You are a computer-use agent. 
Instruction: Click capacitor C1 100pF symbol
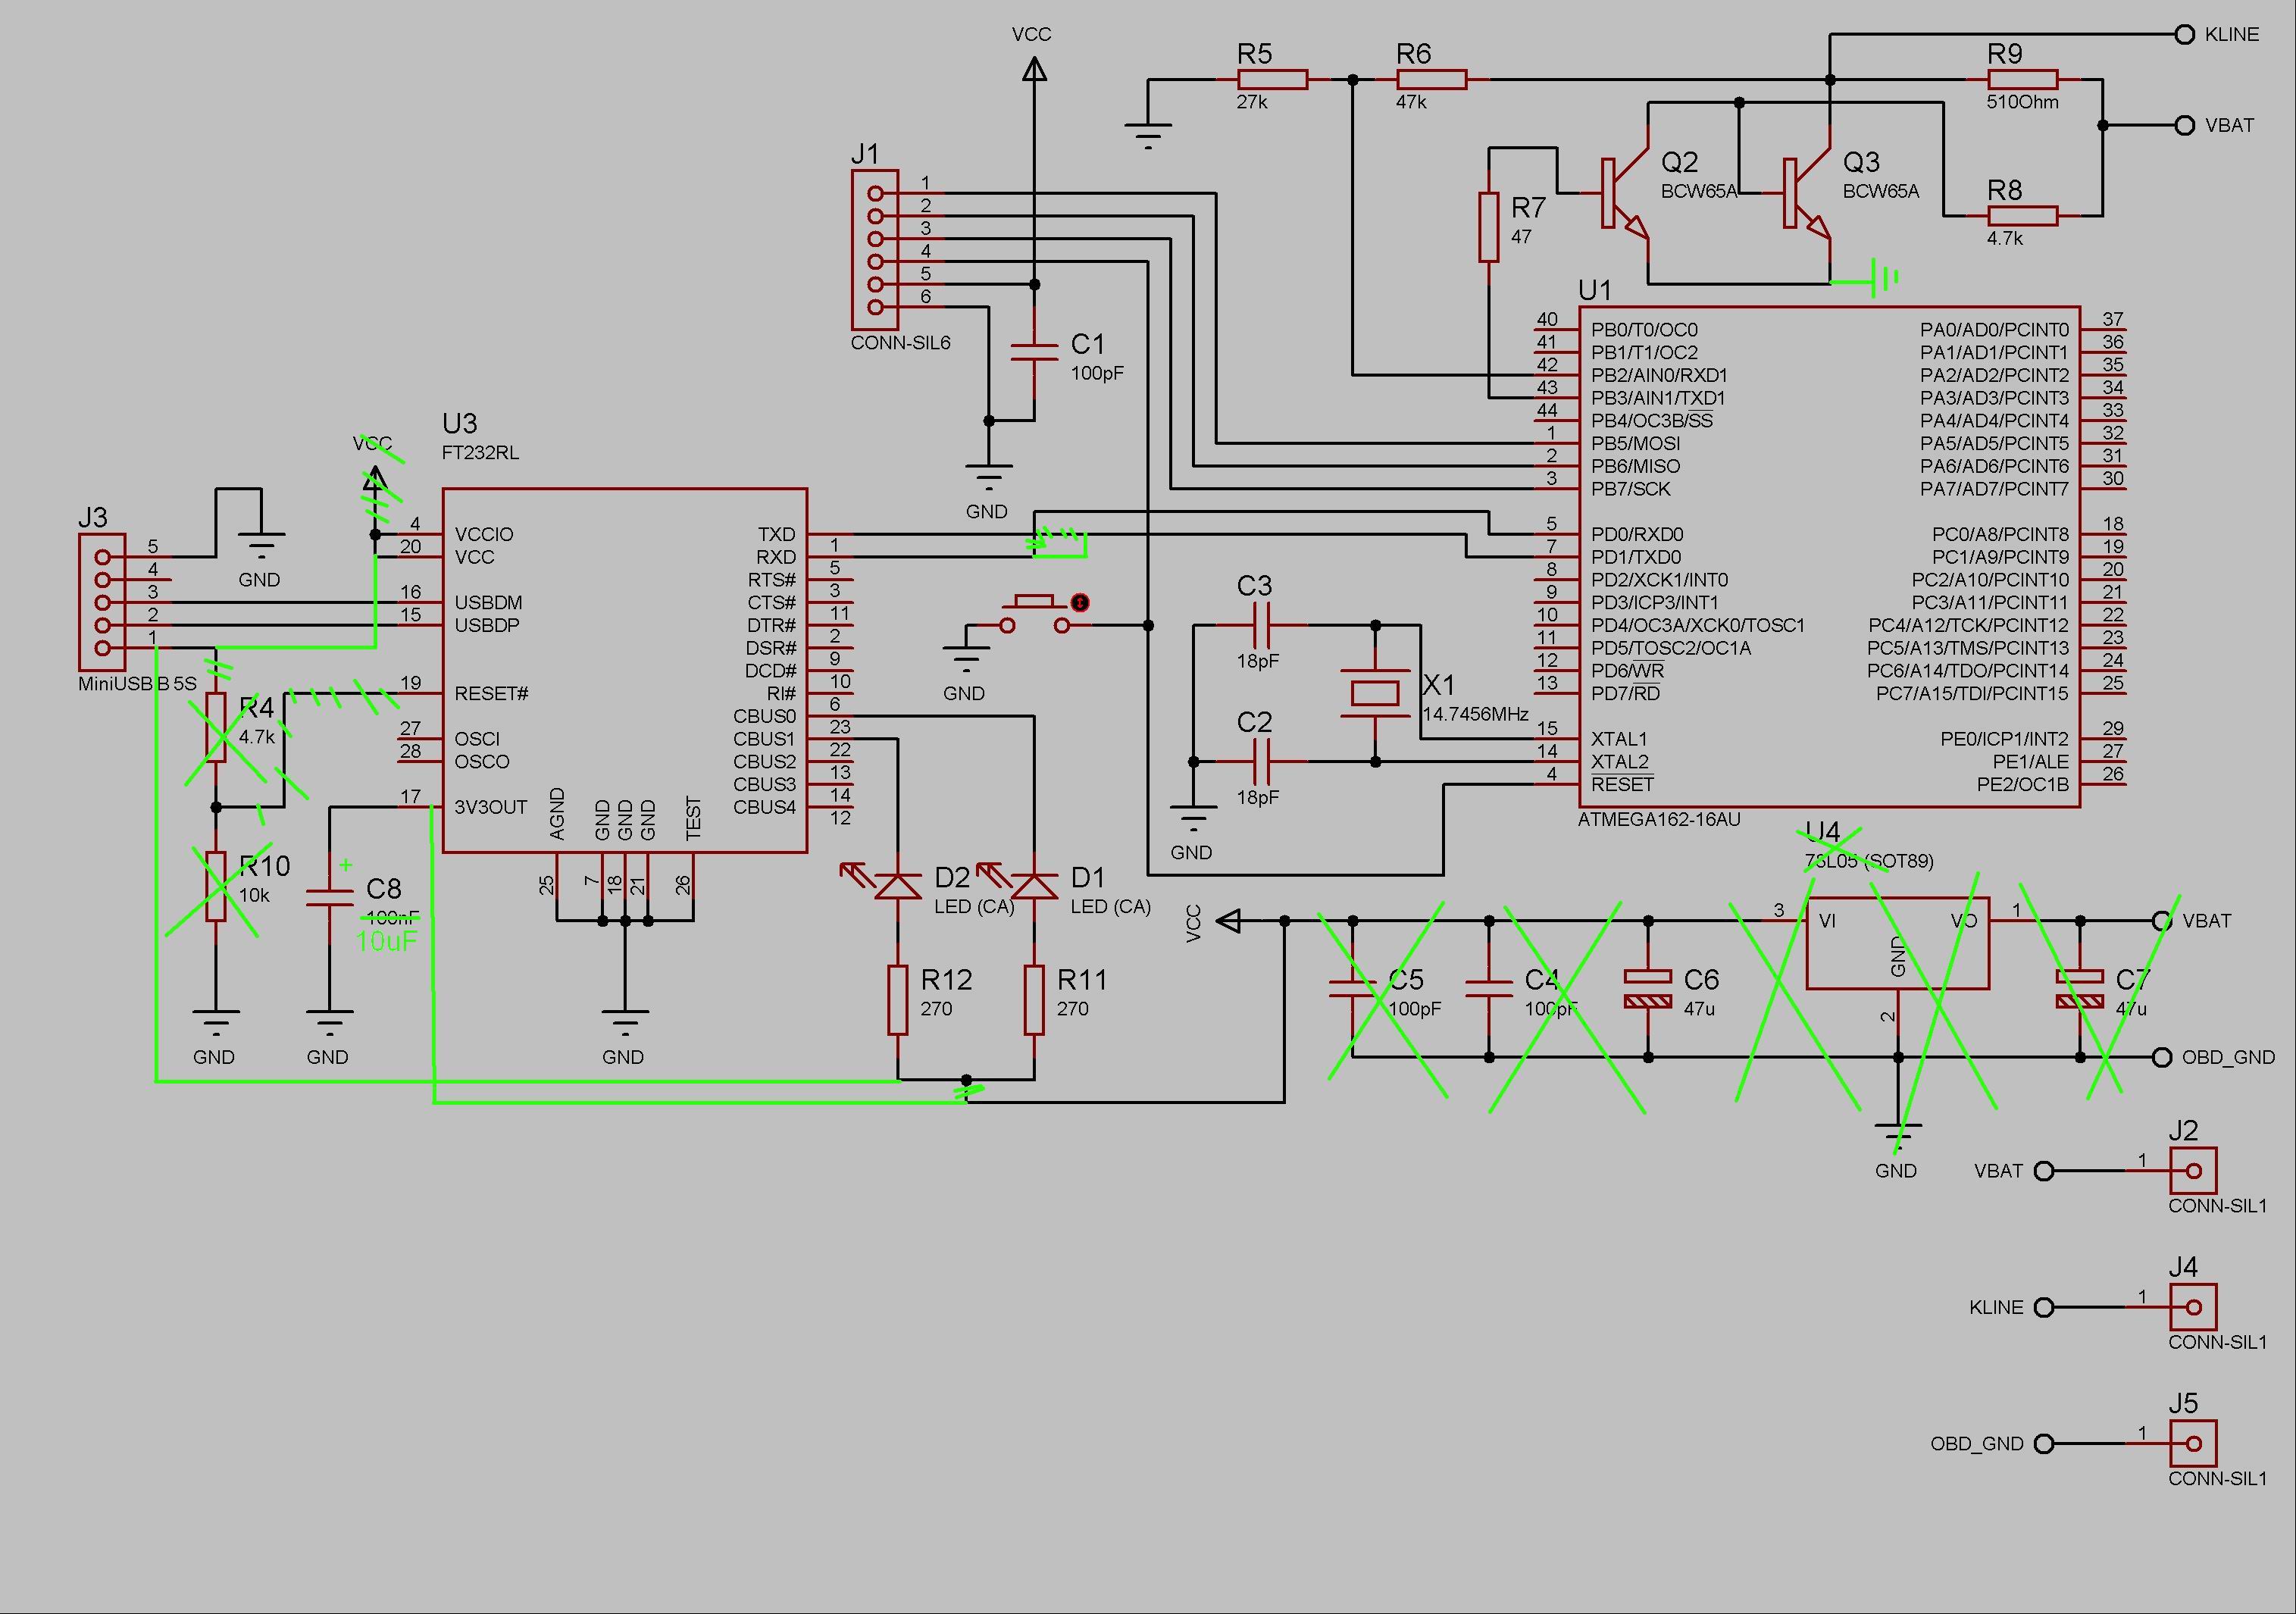click(x=1034, y=351)
